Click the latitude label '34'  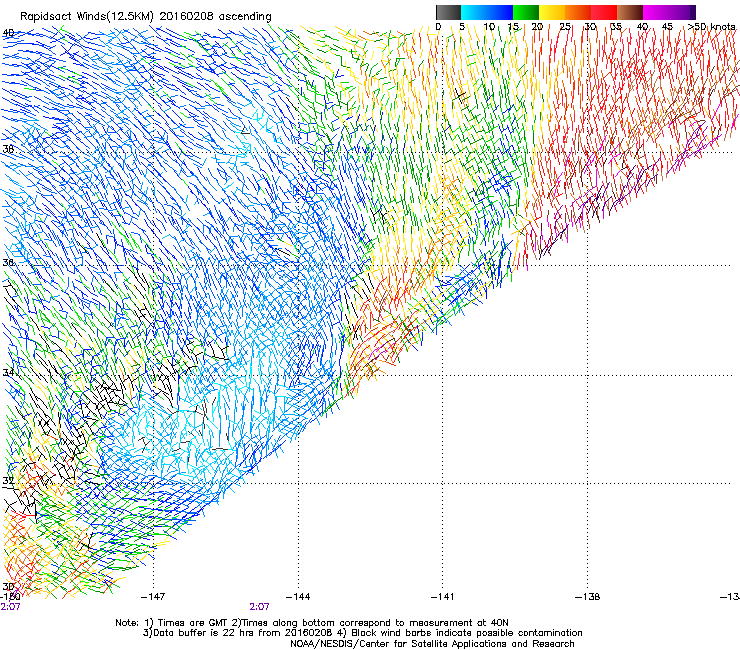click(8, 372)
